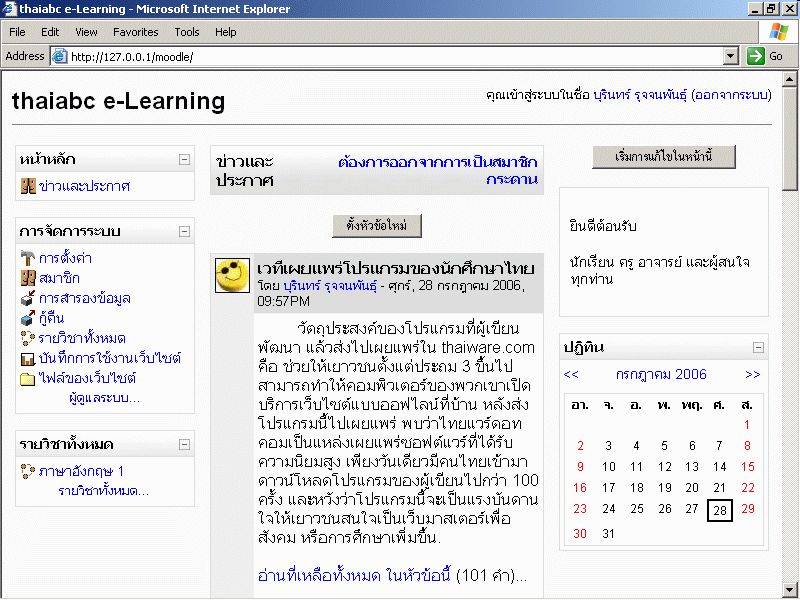The width and height of the screenshot is (800, 600).
Task: Click the members (สมาชิก) icon in admin block
Action: 28,278
